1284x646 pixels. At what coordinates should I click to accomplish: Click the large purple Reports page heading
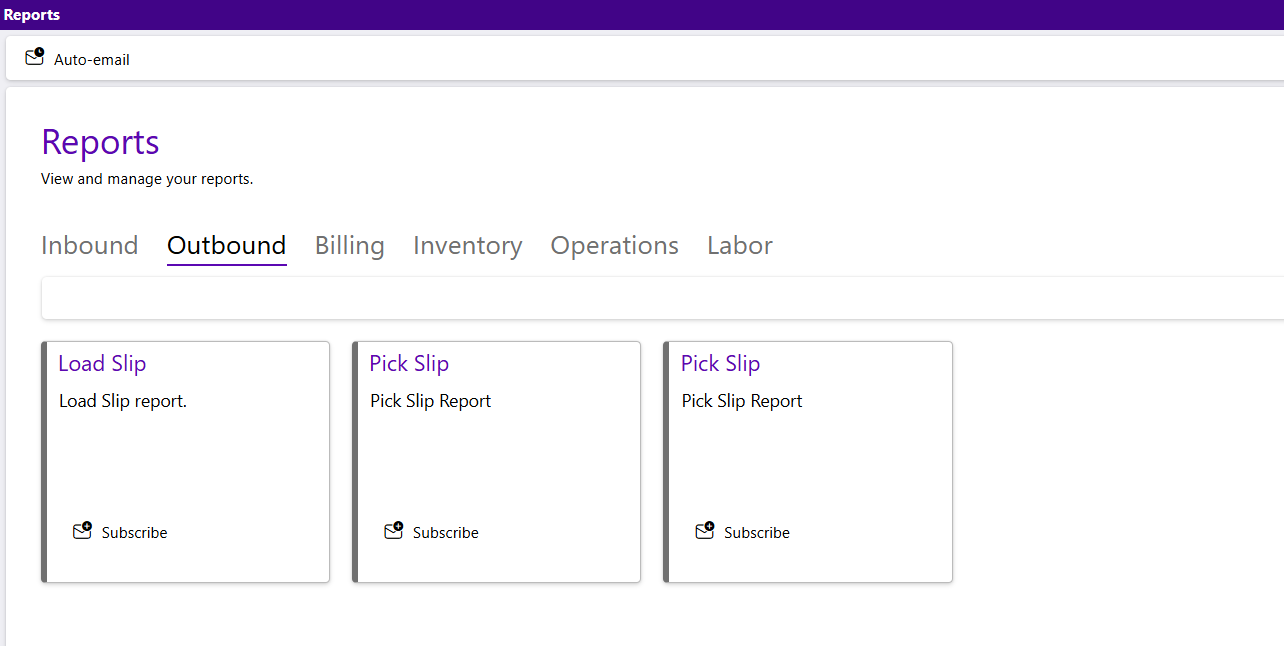(x=100, y=142)
